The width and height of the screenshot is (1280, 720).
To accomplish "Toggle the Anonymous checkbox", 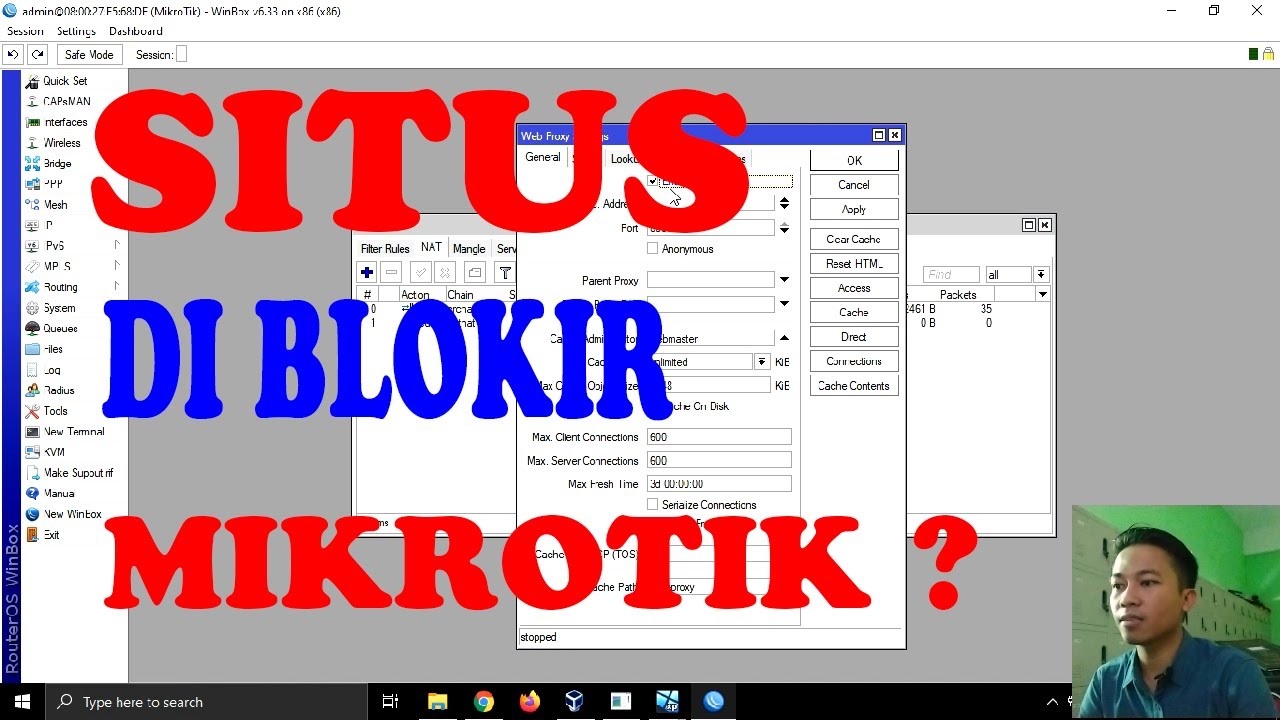I will 653,248.
